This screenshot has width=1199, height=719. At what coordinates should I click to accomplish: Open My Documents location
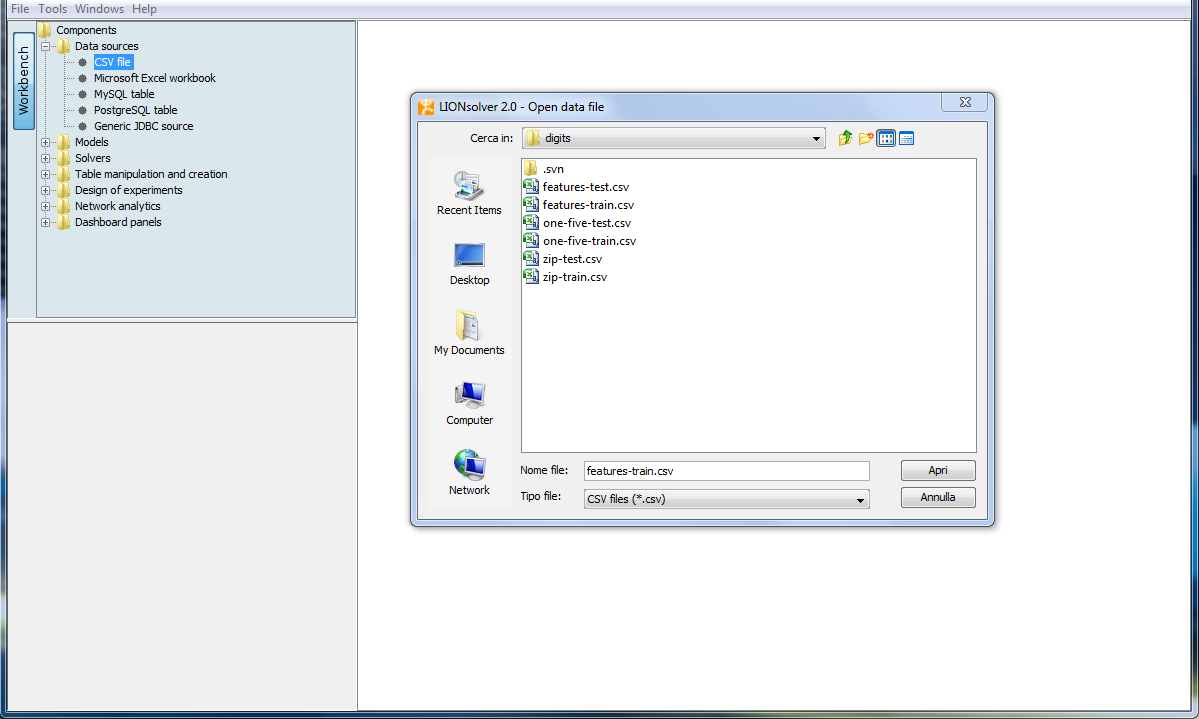click(x=469, y=333)
